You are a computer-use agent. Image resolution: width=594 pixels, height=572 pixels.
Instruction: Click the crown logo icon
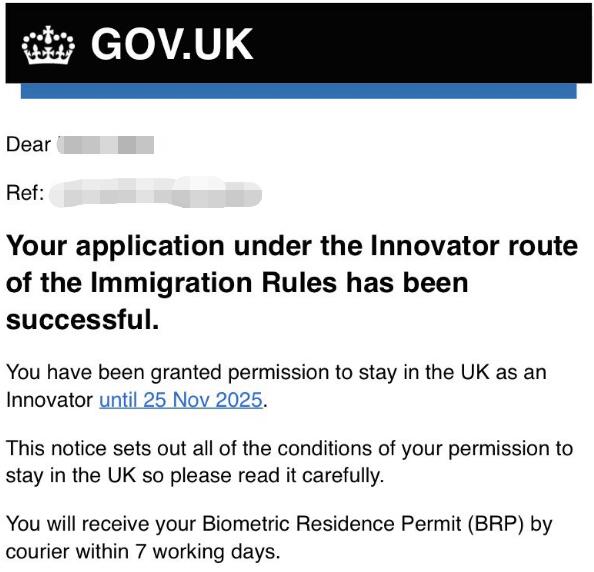click(48, 45)
